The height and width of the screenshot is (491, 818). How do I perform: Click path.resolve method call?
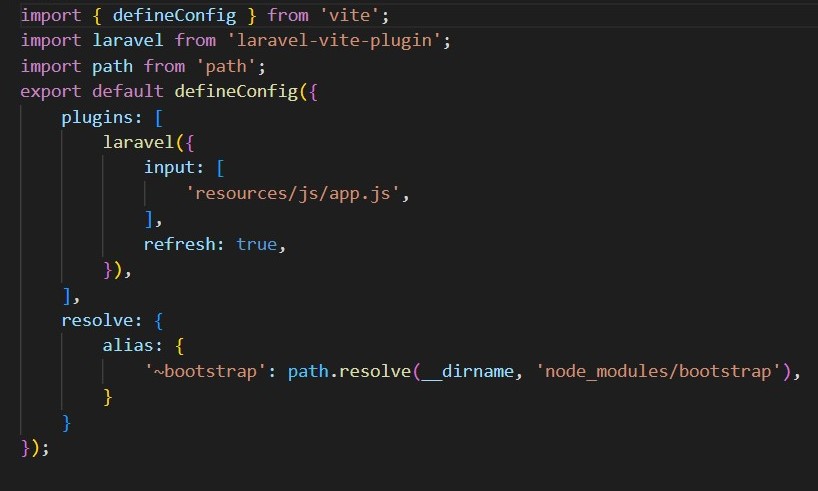tap(350, 372)
